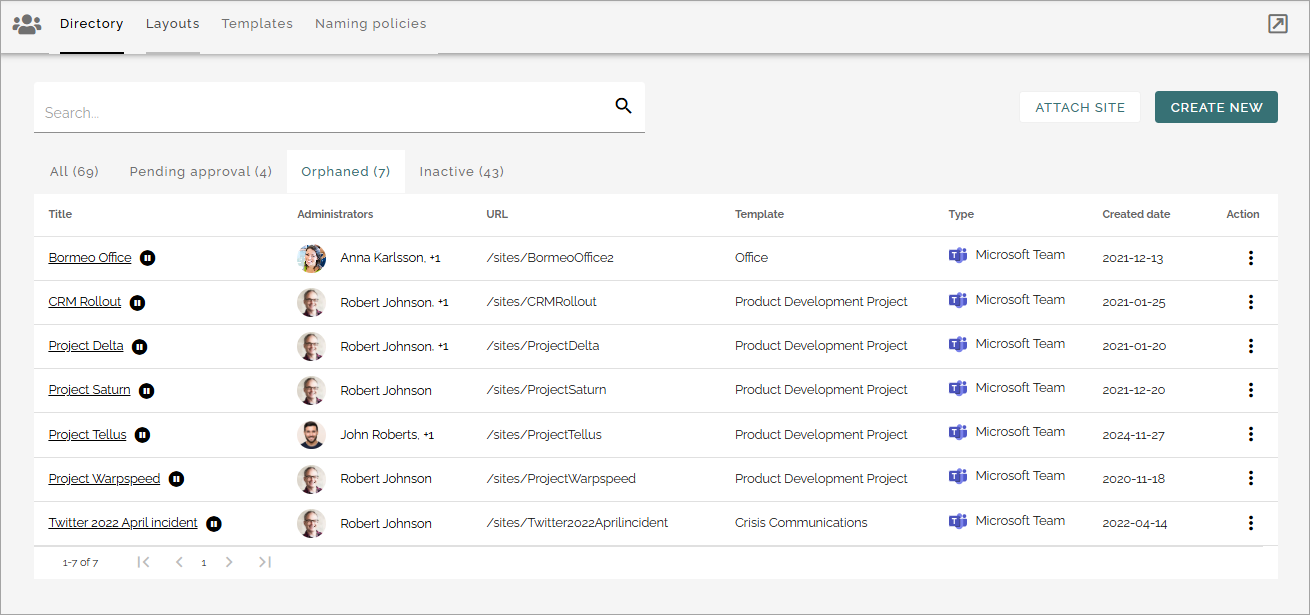Click the search magnifier icon
Image resolution: width=1310 pixels, height=615 pixels.
[x=623, y=106]
